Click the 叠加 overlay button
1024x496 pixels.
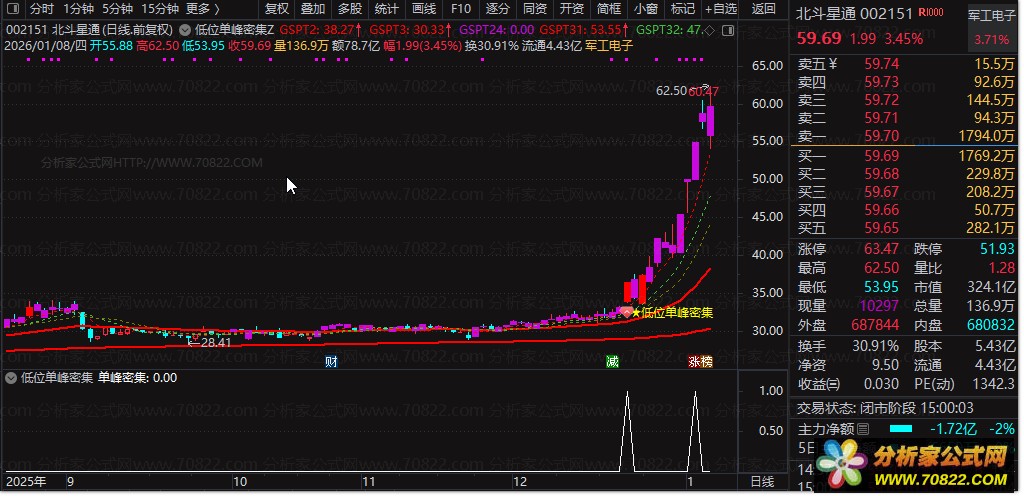tap(313, 8)
